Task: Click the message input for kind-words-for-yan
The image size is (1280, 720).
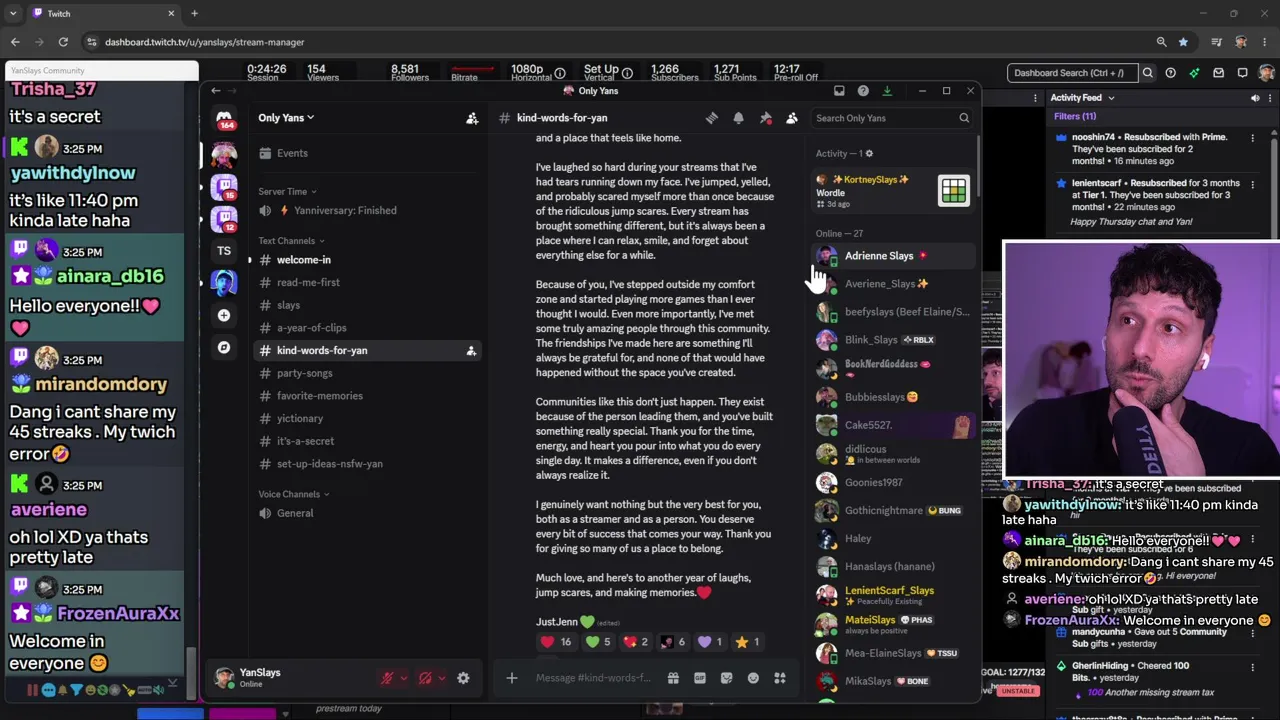Action: click(593, 678)
